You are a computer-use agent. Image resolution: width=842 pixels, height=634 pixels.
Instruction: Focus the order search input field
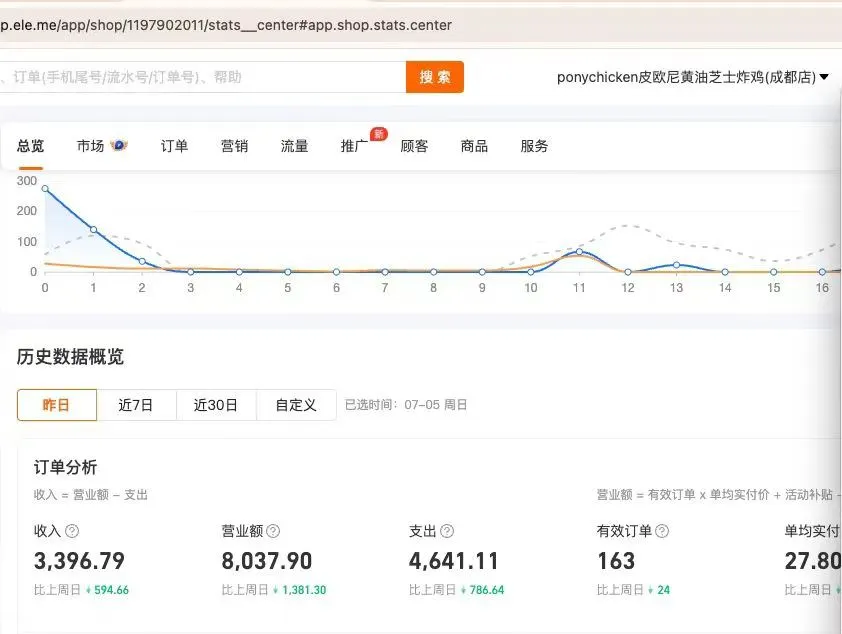point(202,77)
